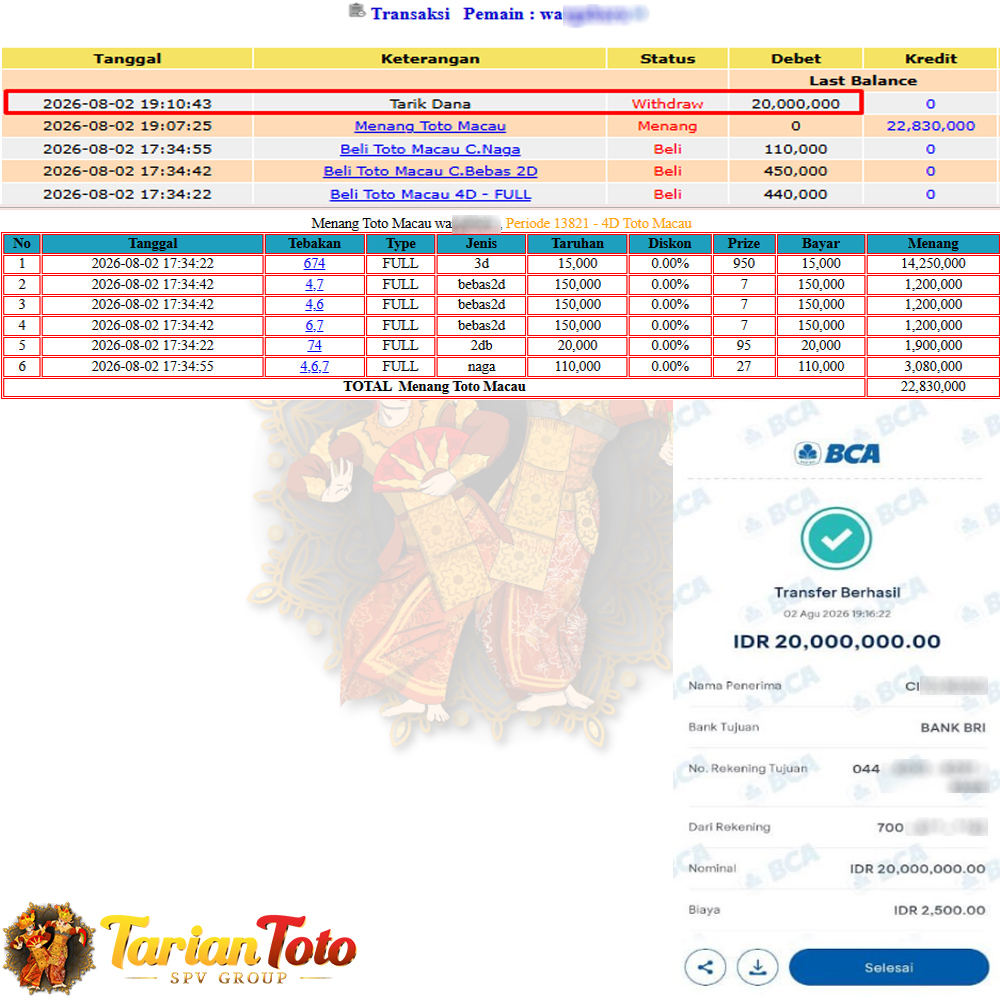1000x1000 pixels.
Task: Click the Kredit column header
Action: pos(930,59)
